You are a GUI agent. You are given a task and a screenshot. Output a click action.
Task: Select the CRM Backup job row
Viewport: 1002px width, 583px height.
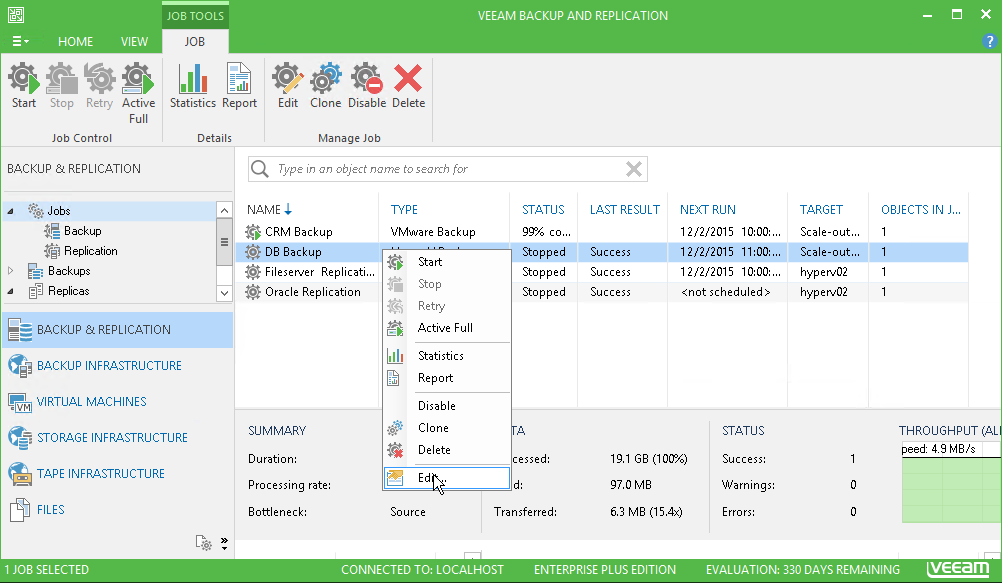[x=601, y=231]
